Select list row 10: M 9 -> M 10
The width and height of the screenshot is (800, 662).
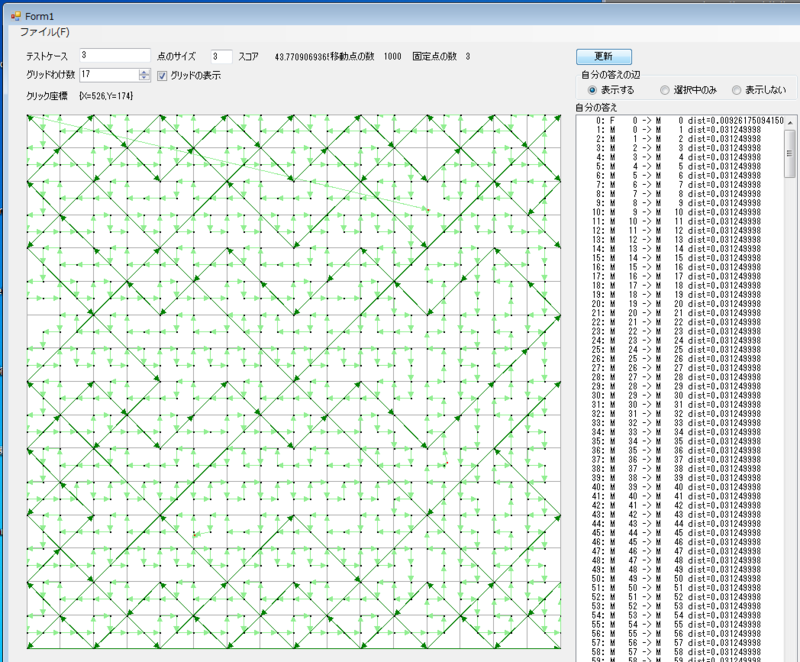[681, 212]
